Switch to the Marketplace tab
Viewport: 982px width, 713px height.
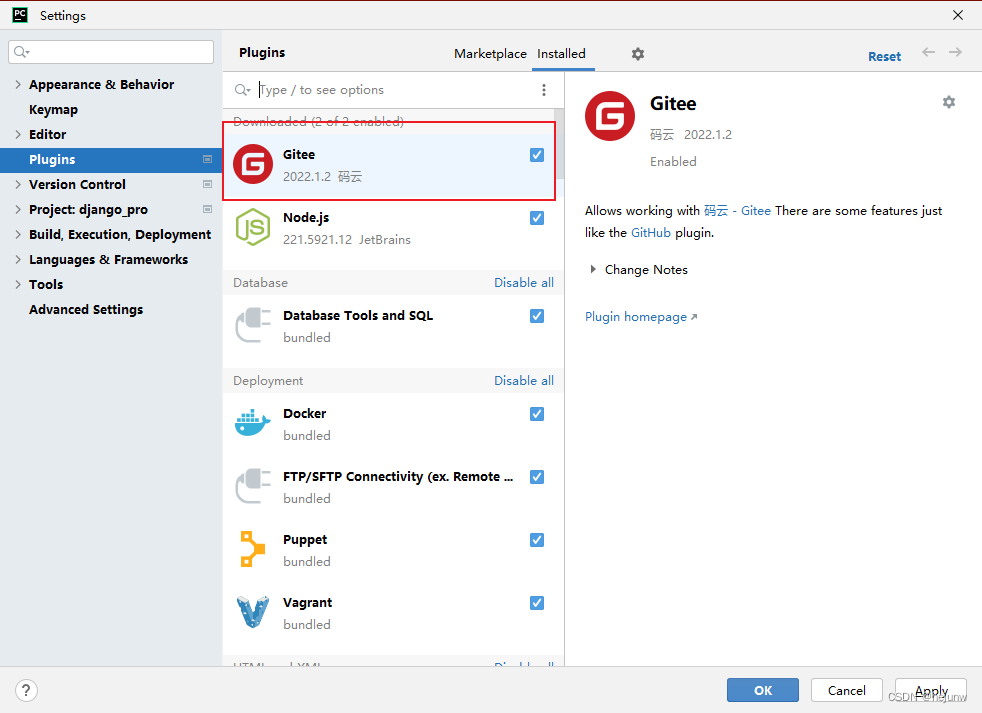coord(490,54)
